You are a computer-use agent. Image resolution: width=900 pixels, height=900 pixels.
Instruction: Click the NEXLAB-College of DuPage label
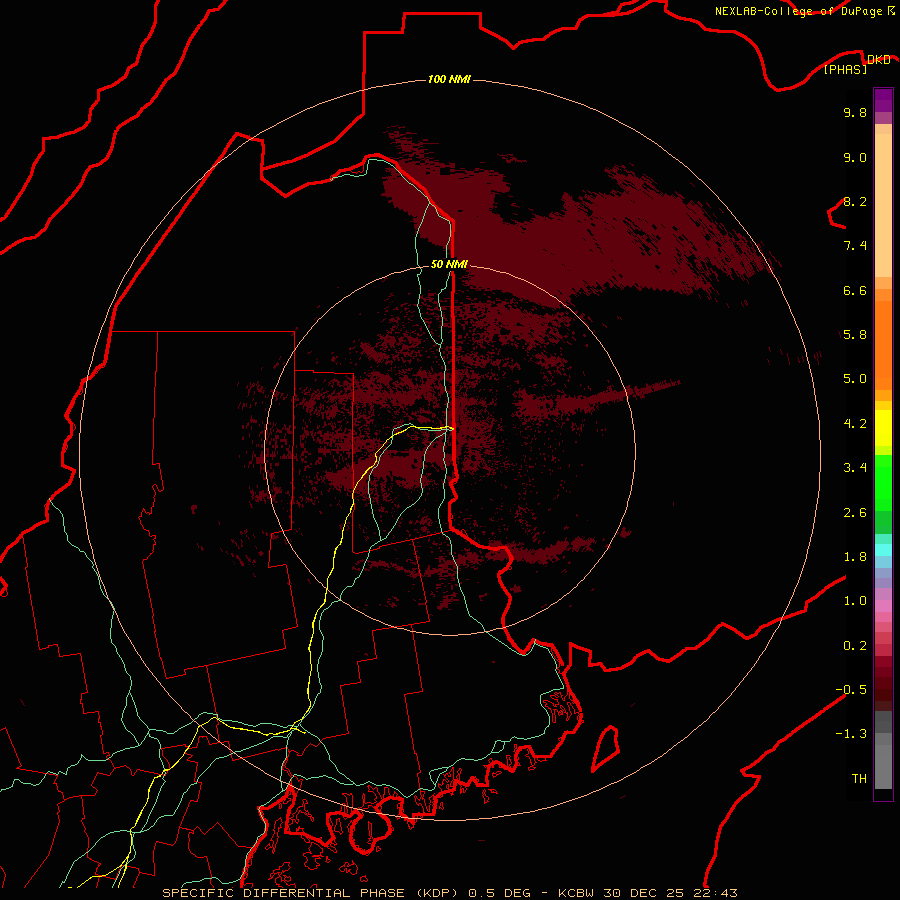pos(800,11)
